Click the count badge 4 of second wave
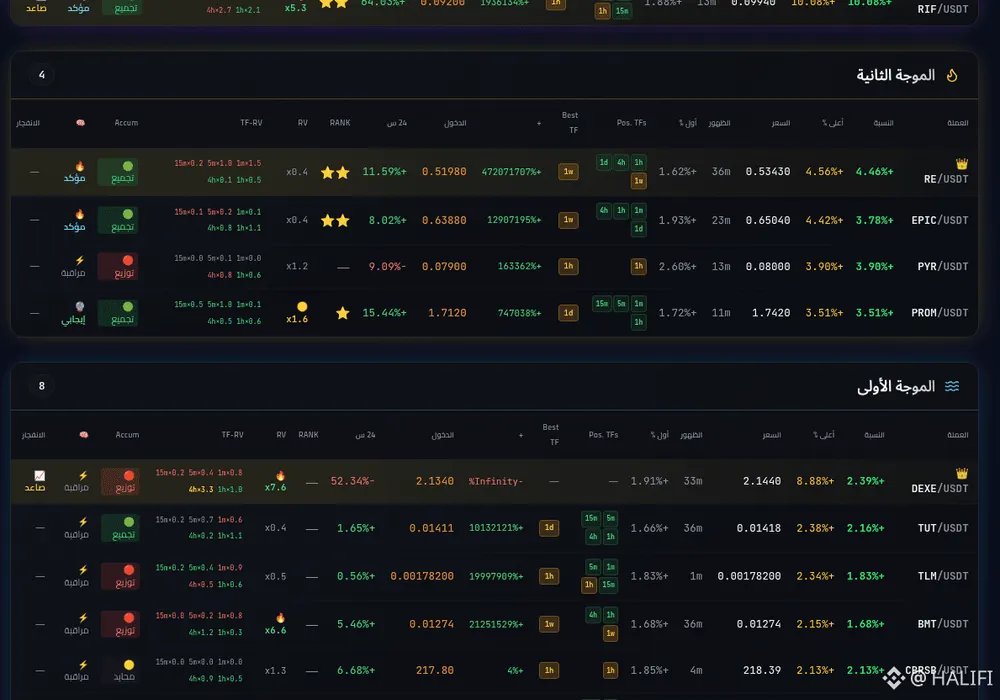 click(x=41, y=75)
